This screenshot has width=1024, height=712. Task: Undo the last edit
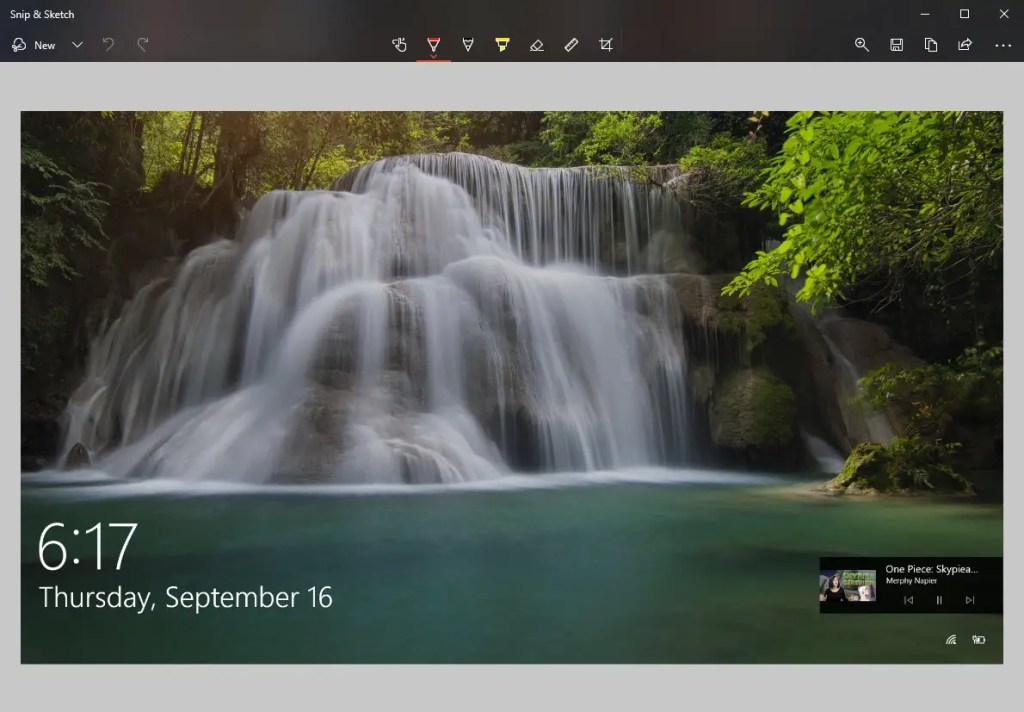(x=108, y=45)
